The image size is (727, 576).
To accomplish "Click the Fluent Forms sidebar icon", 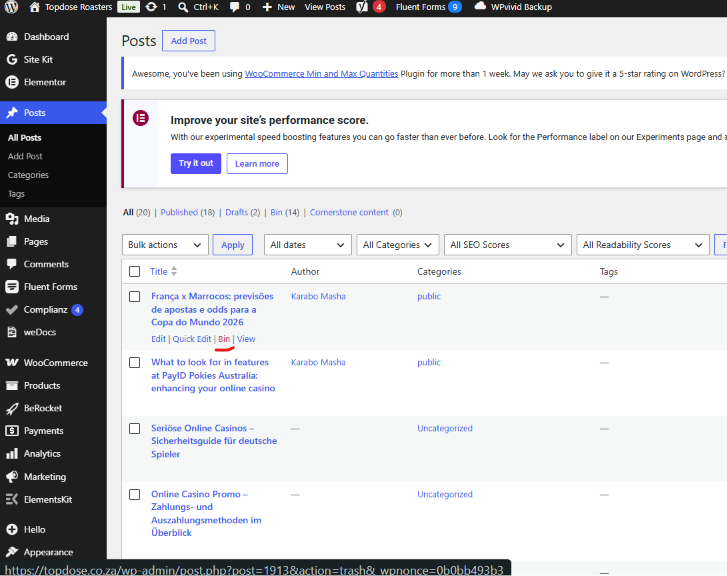I will (x=12, y=287).
